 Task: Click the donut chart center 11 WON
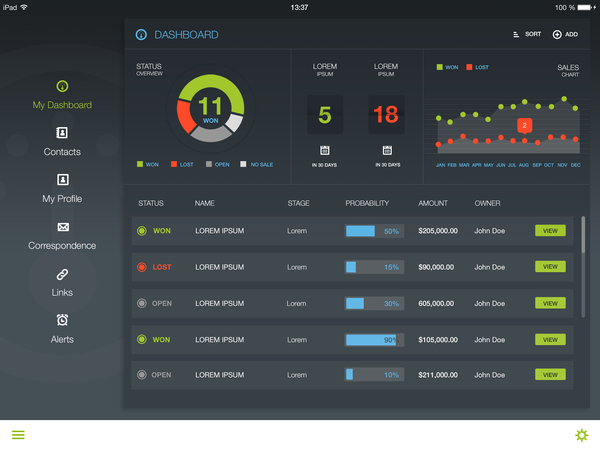[x=210, y=109]
